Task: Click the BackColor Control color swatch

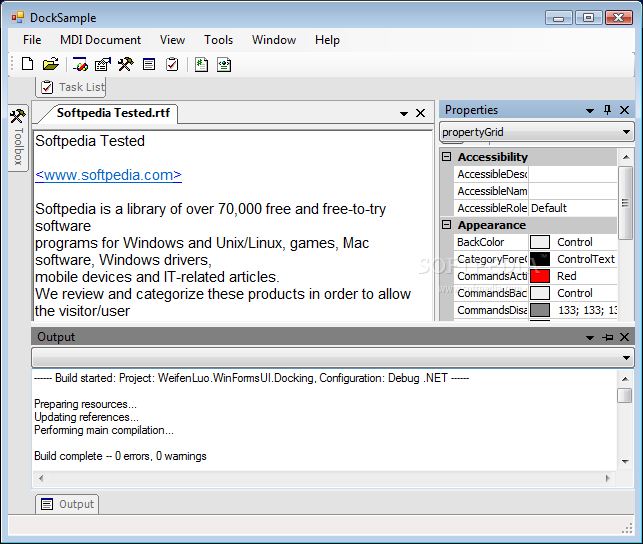Action: [540, 242]
